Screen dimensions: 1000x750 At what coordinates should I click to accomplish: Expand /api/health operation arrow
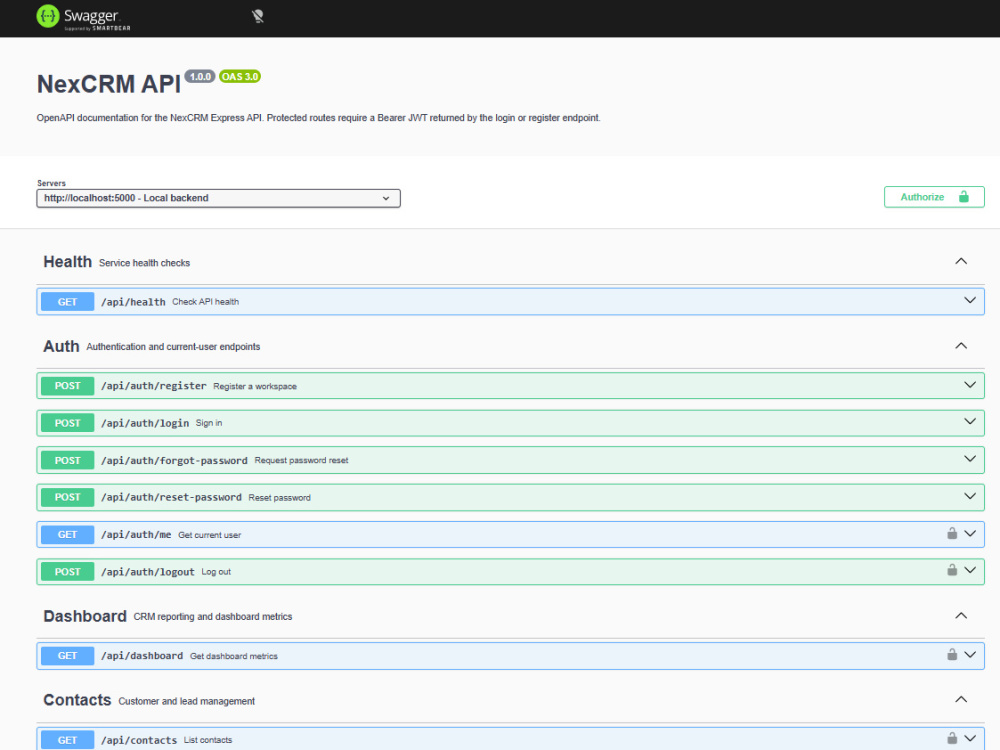969,300
